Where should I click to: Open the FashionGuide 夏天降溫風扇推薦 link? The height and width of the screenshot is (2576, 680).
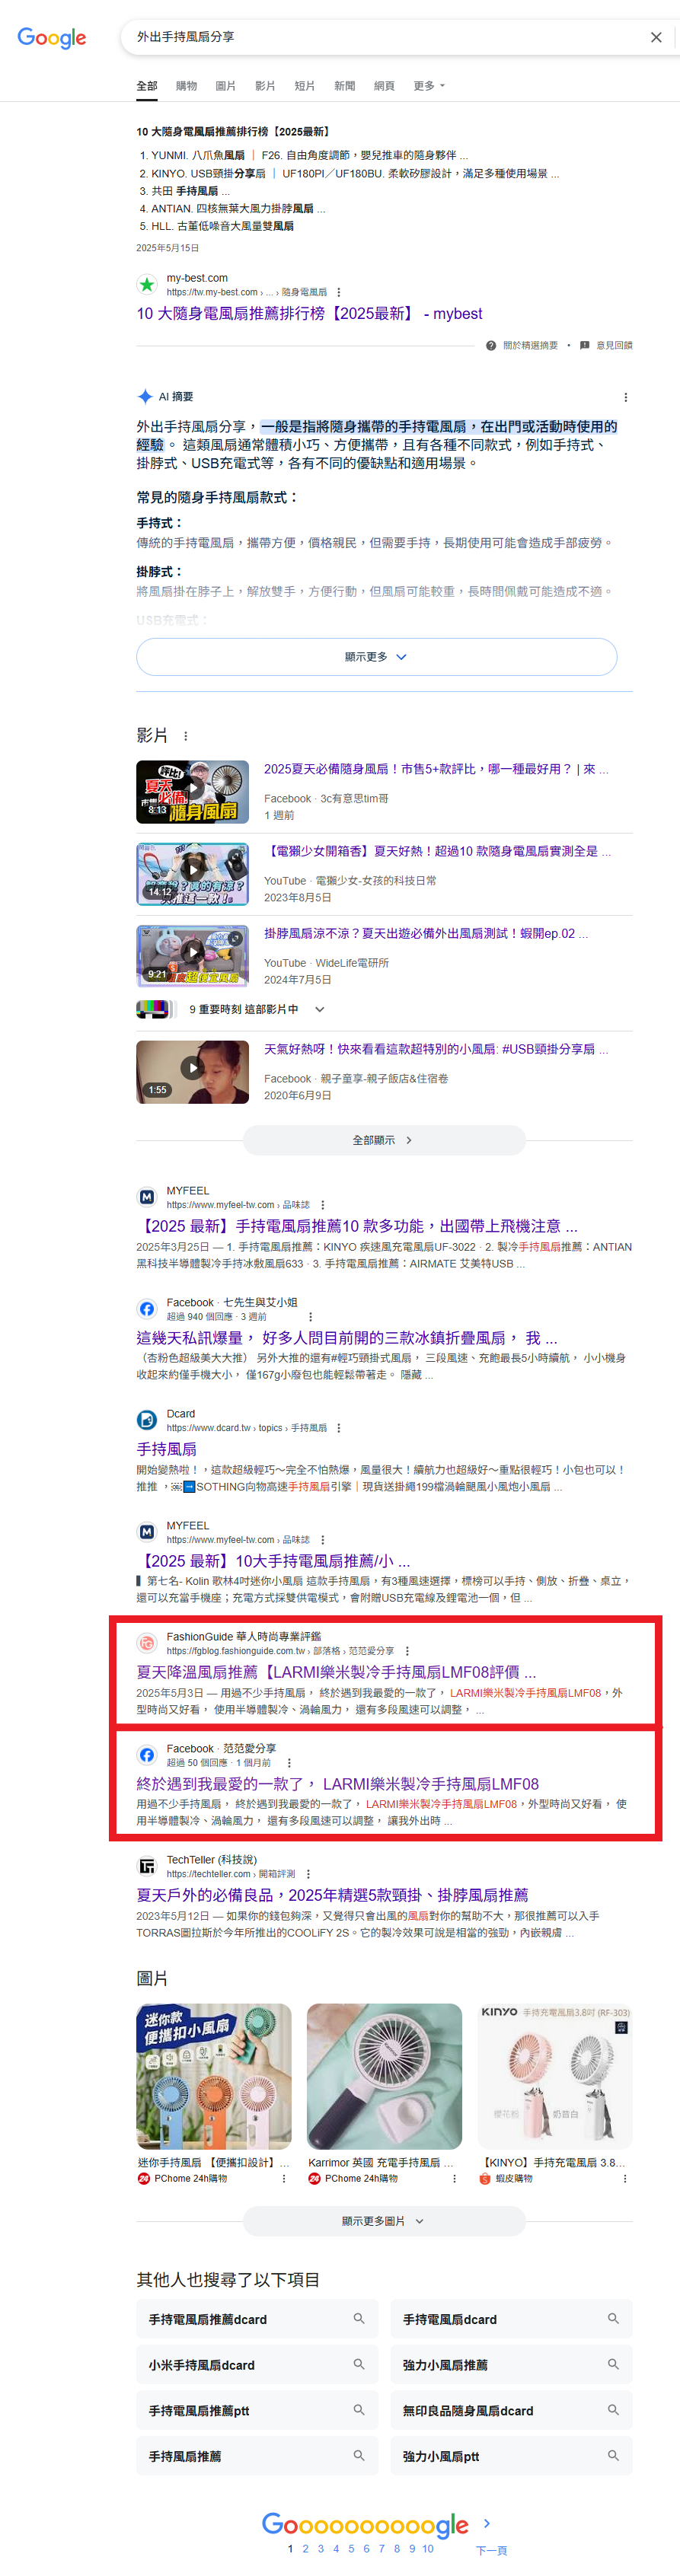click(336, 1672)
